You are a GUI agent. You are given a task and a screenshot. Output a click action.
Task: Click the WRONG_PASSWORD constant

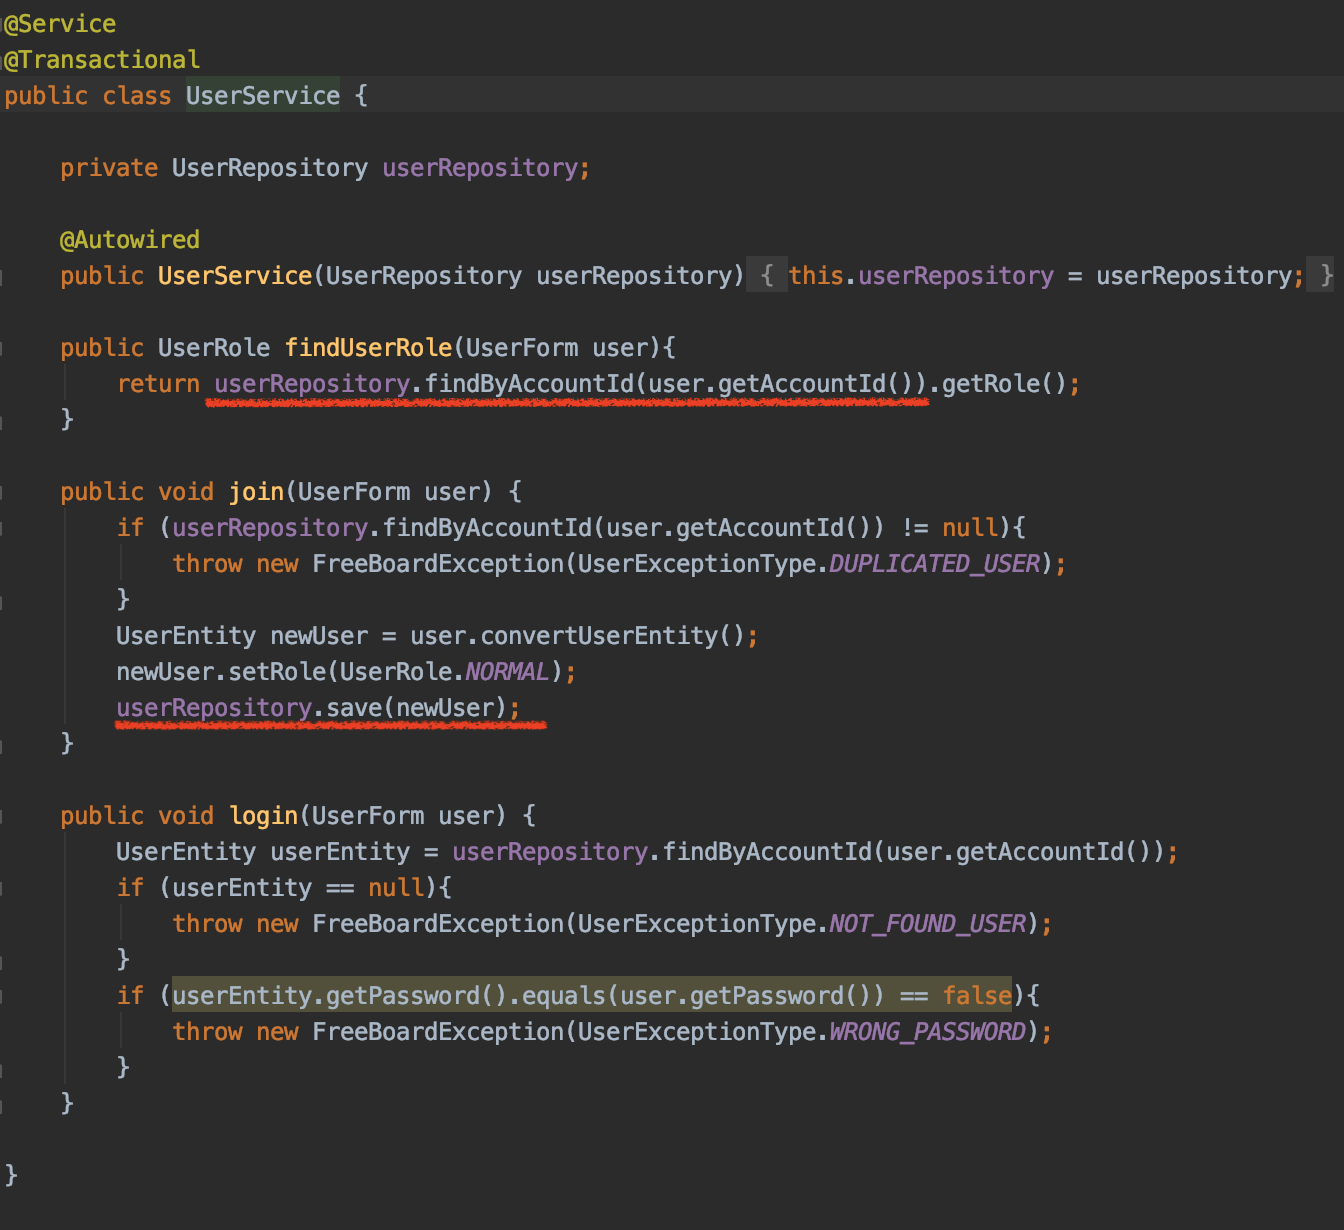coord(927,1032)
